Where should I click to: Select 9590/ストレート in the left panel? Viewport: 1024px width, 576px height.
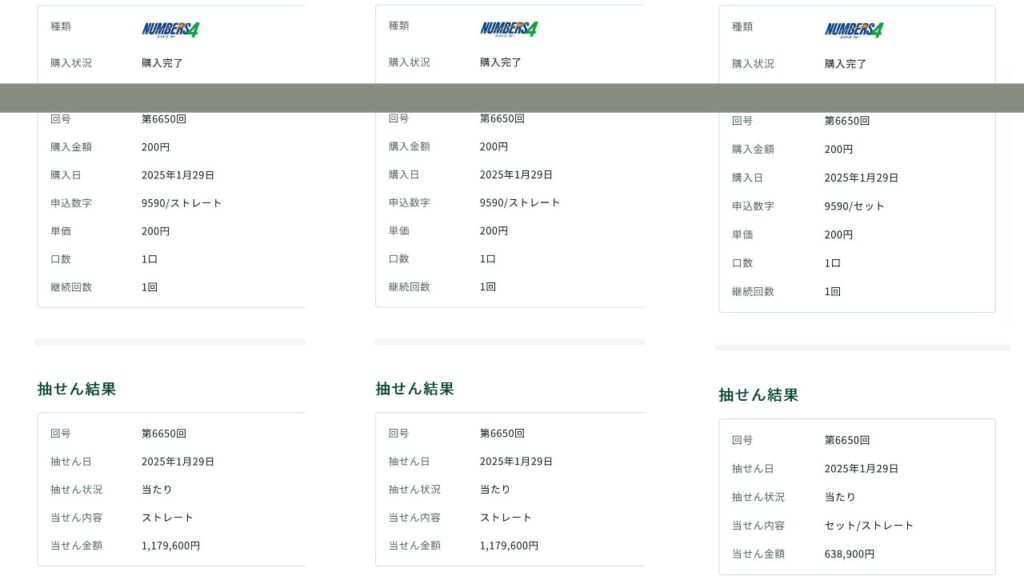click(x=181, y=203)
